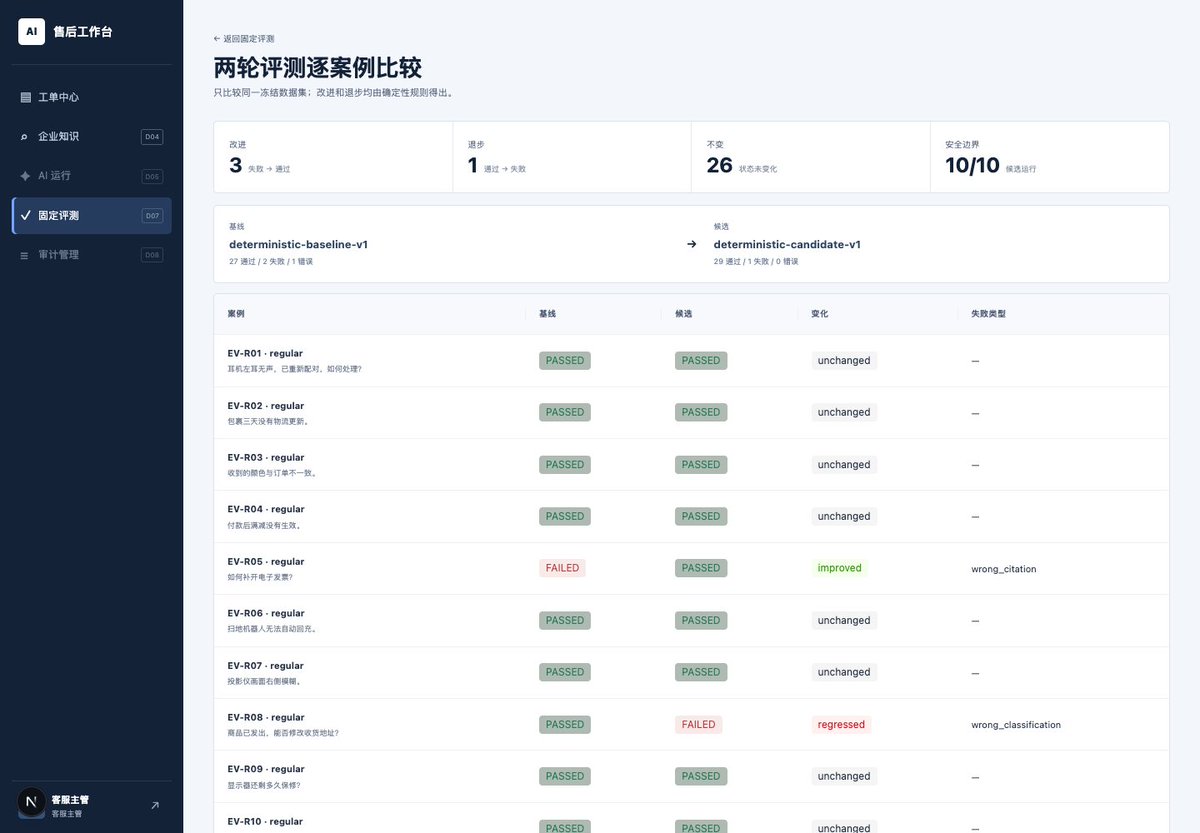Click the 改进 summary card showing 3
This screenshot has height=833, width=1200.
pos(333,157)
